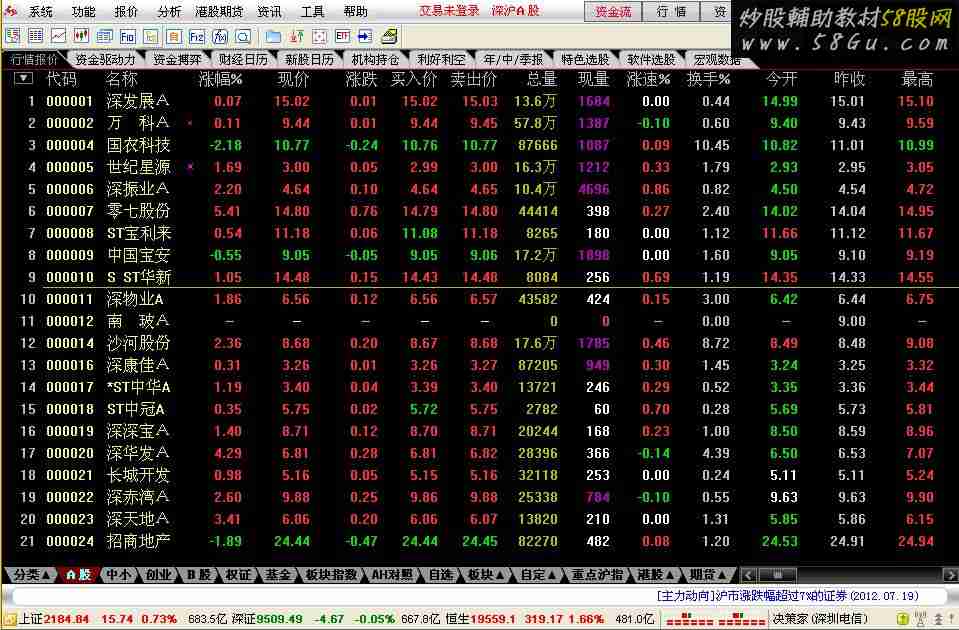Click the ETF toolbar icon
The image size is (959, 630).
(x=342, y=37)
